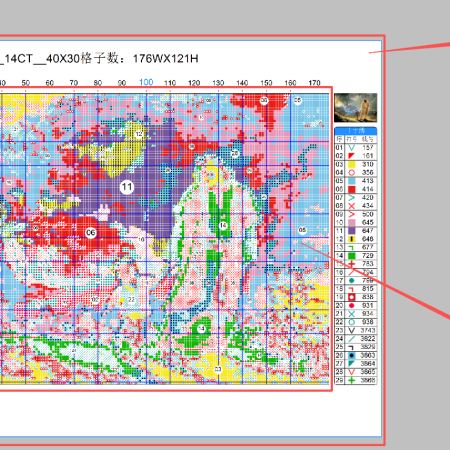
Task: Click the 23 marker in the bottom yellow area
Action: 218,369
